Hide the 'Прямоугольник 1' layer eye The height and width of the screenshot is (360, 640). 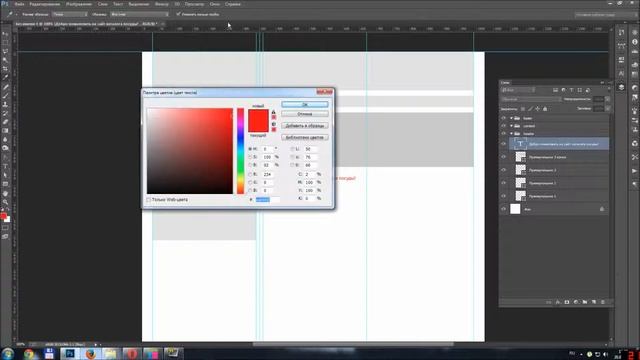pyautogui.click(x=503, y=196)
